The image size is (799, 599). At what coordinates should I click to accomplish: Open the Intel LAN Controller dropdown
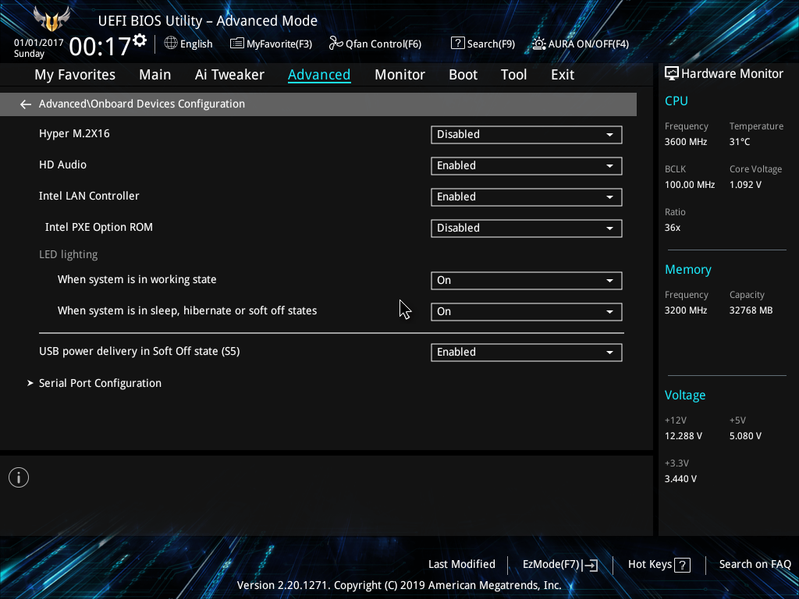526,197
